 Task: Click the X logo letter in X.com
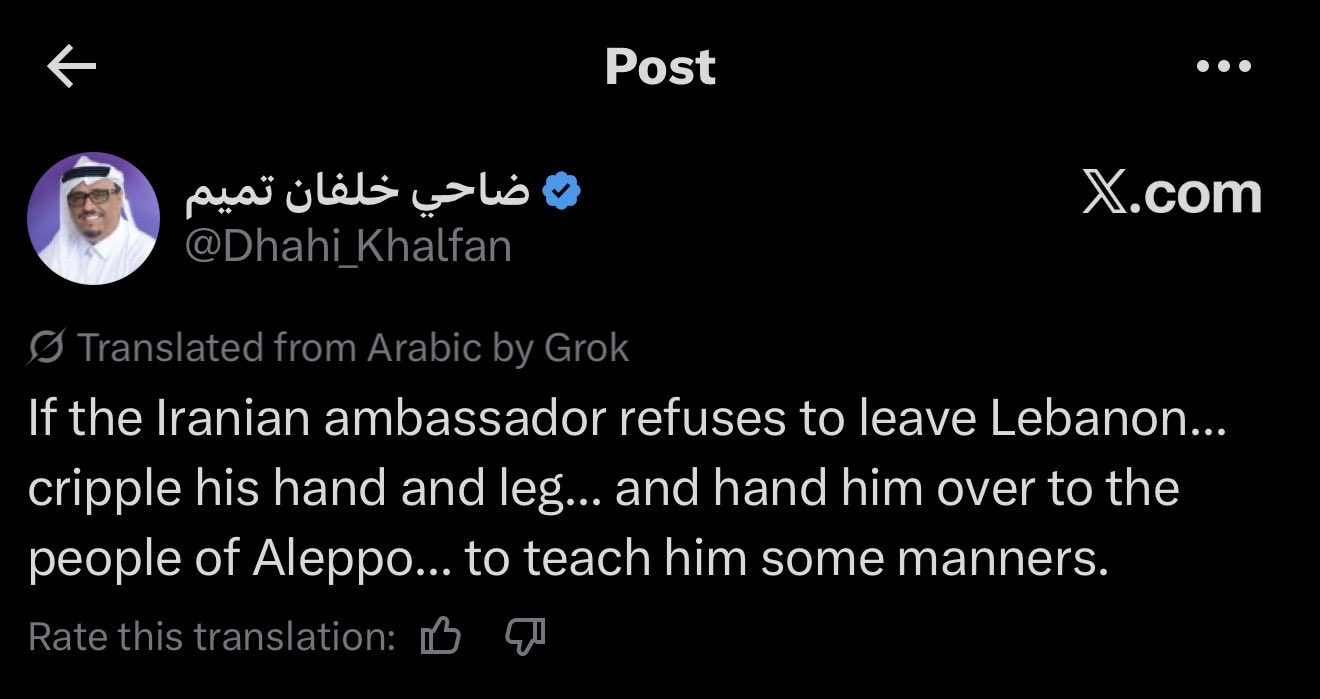coord(1103,193)
